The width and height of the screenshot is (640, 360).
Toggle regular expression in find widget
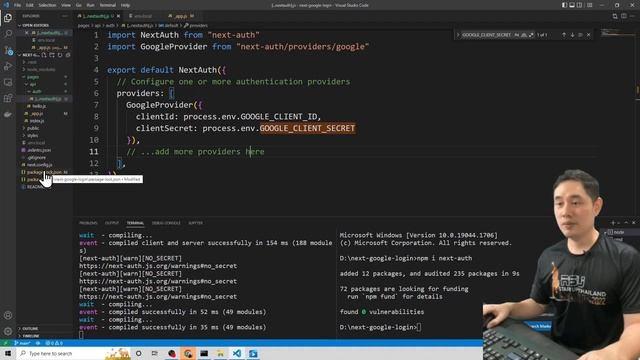coord(531,35)
